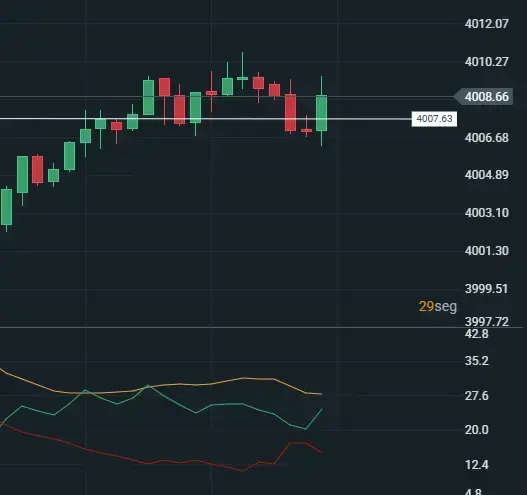The image size is (527, 495).
Task: Click the 3999.51 price axis label
Action: click(x=486, y=289)
